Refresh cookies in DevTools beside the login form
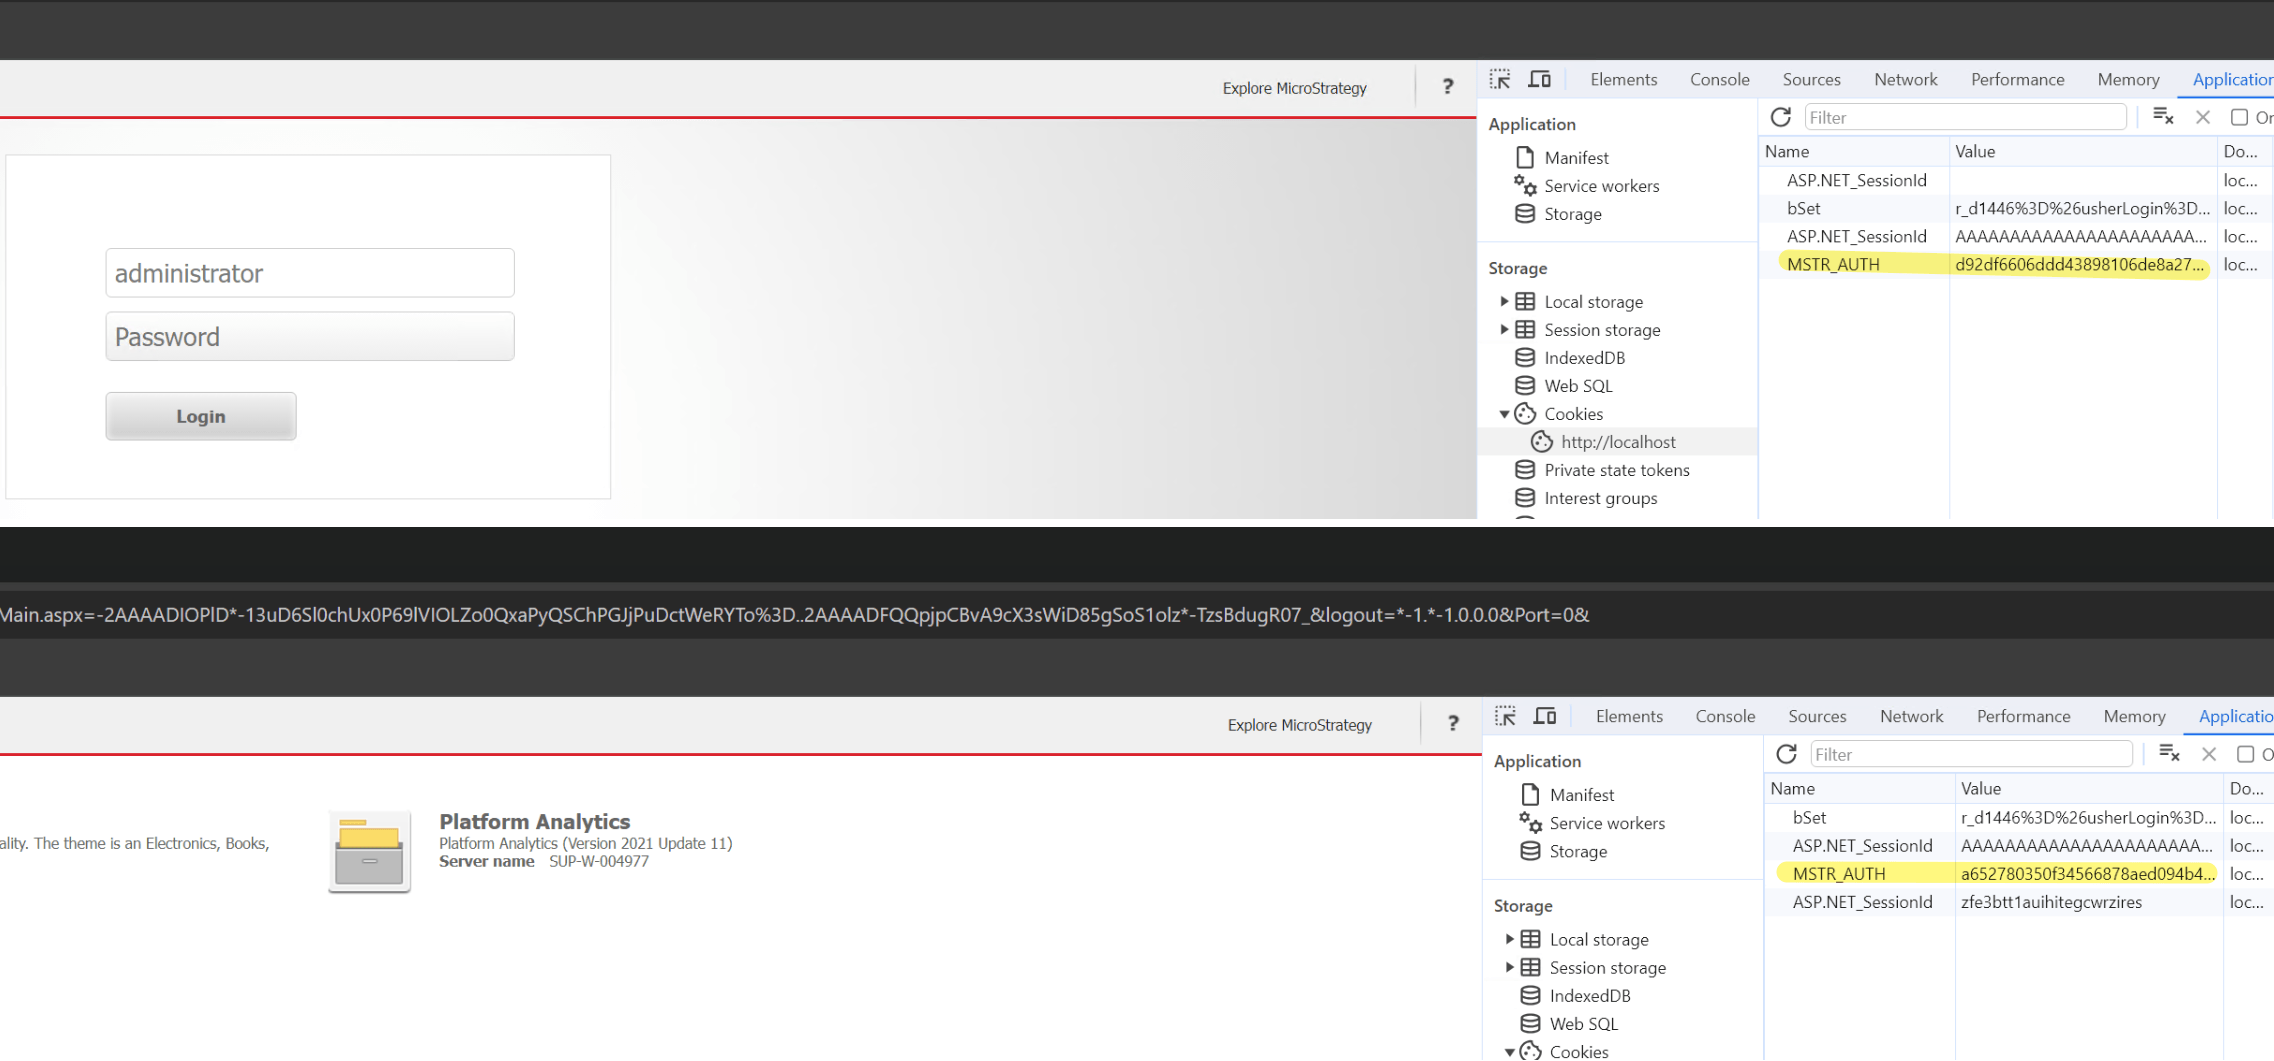Viewport: 2274px width, 1061px height. (x=1781, y=117)
